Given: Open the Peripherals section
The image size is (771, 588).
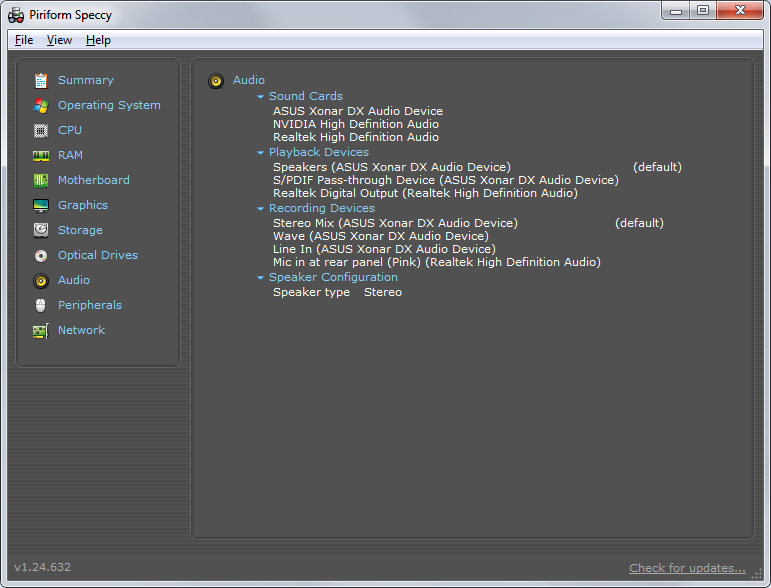Looking at the screenshot, I should [x=90, y=305].
